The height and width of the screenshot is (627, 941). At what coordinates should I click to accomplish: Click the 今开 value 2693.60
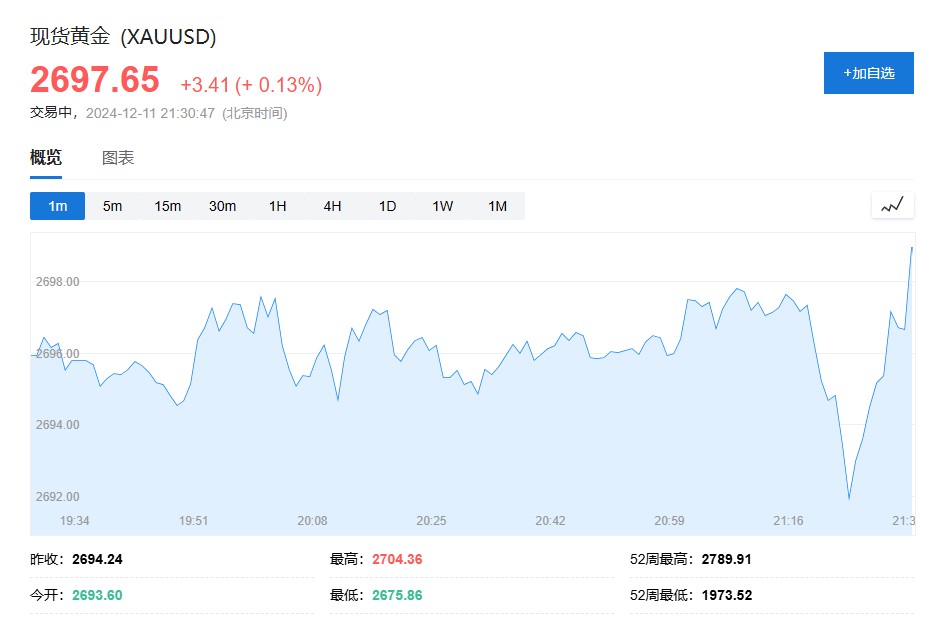point(97,596)
